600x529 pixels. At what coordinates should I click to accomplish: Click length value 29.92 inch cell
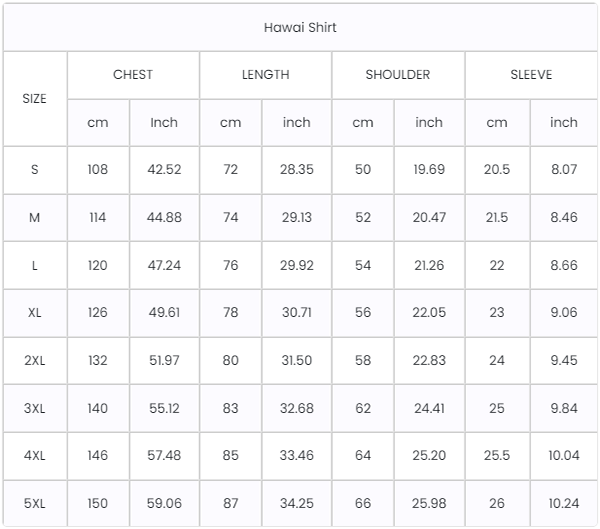click(297, 265)
